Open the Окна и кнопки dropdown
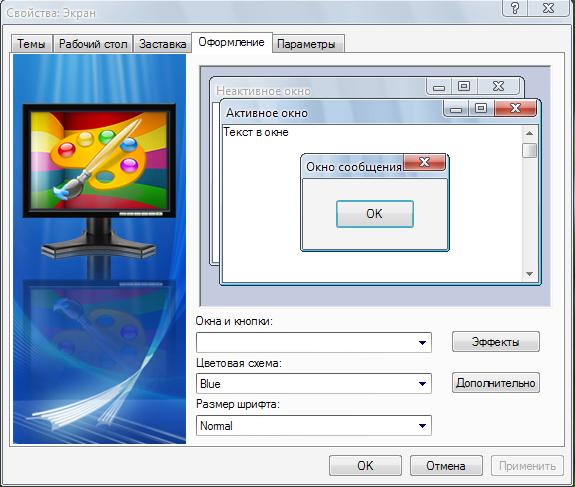This screenshot has width=575, height=487. click(x=314, y=343)
